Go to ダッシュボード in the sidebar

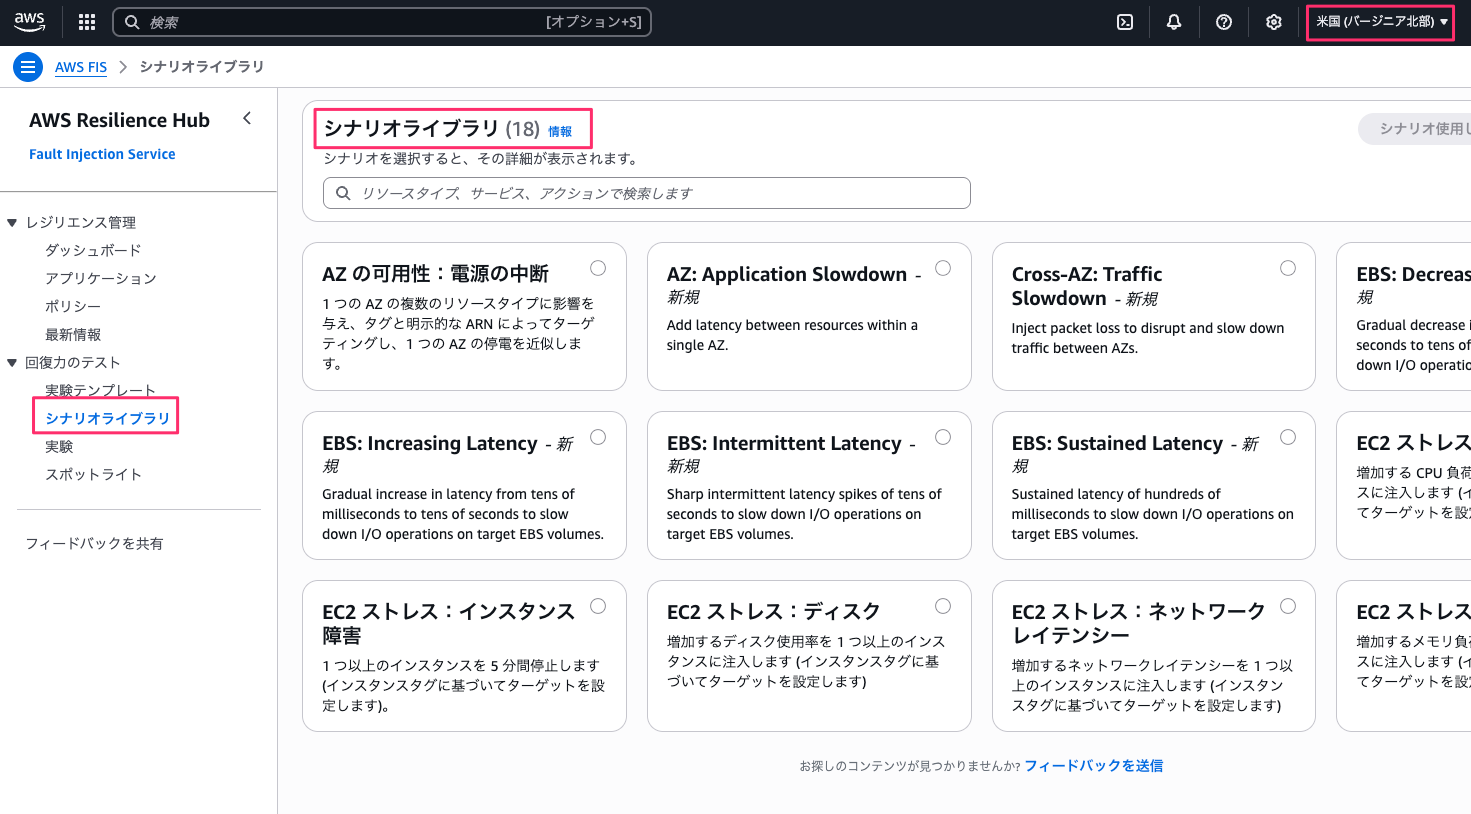coord(93,250)
